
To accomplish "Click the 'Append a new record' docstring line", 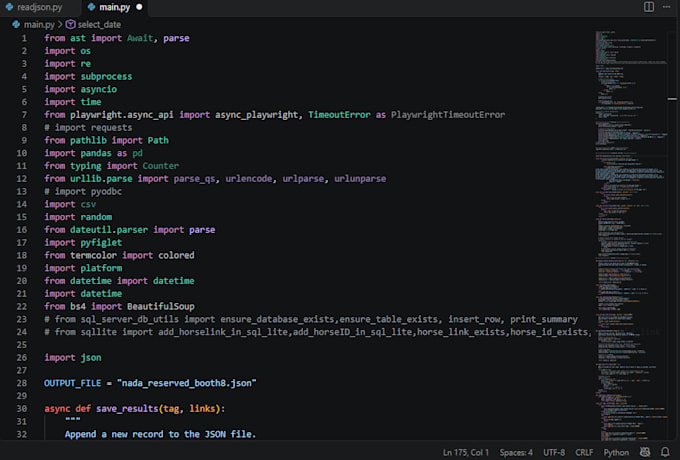I will tap(160, 434).
